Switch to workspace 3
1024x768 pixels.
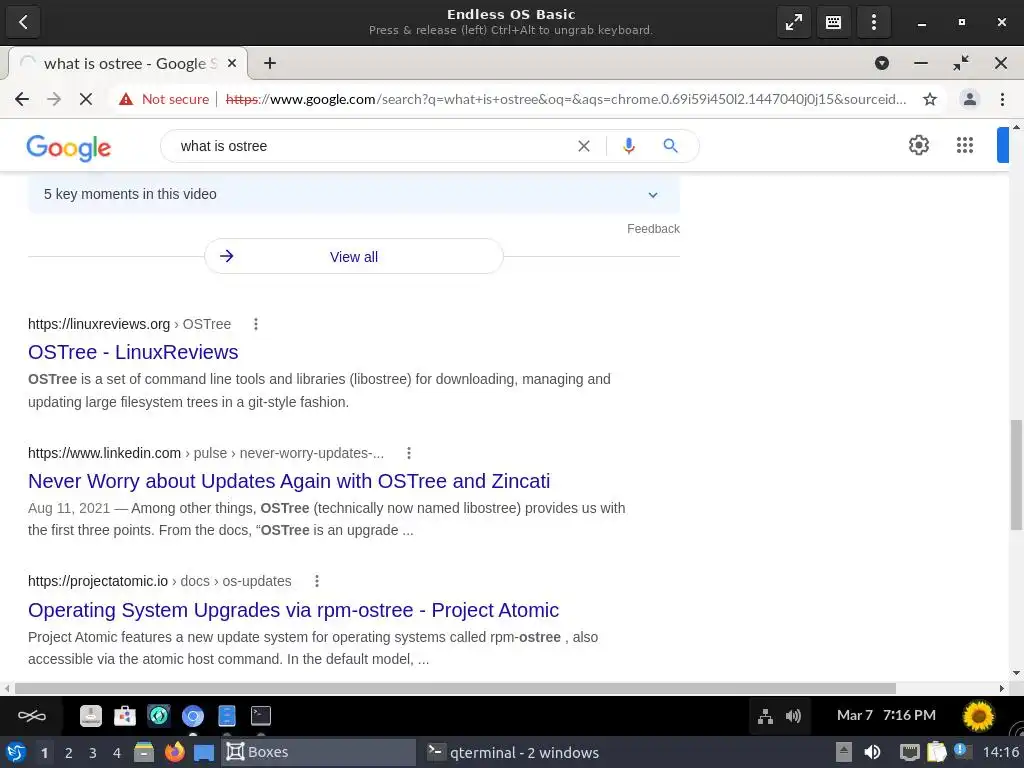click(93, 753)
